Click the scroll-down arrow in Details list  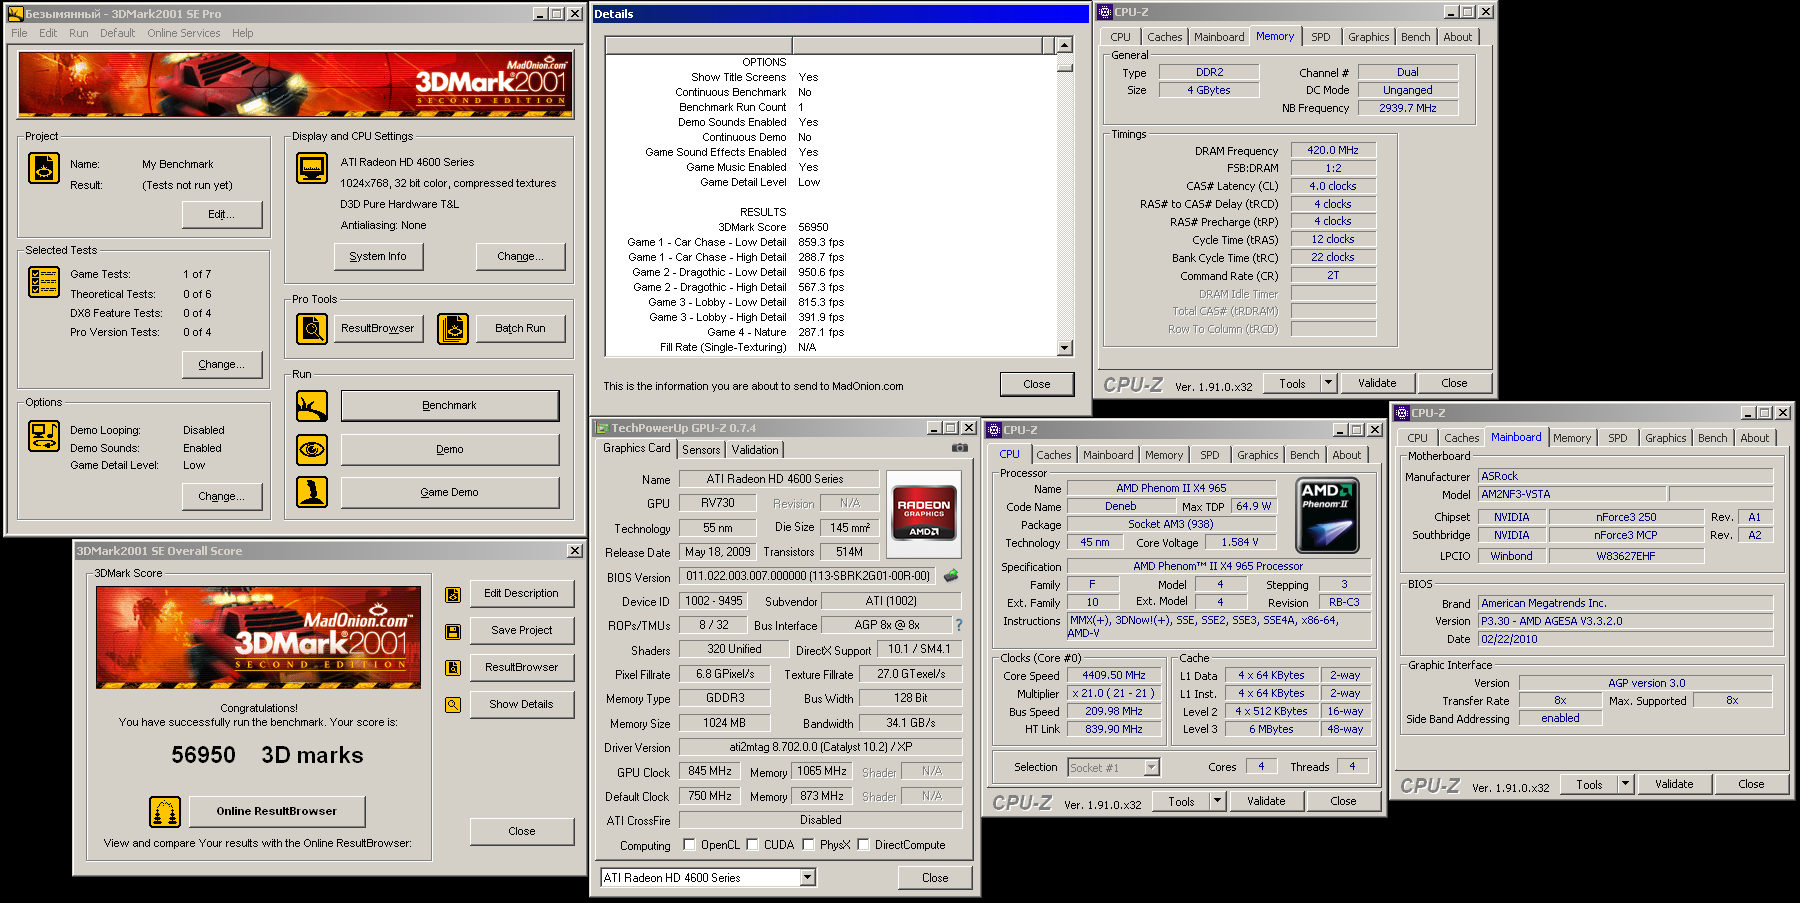point(1064,348)
